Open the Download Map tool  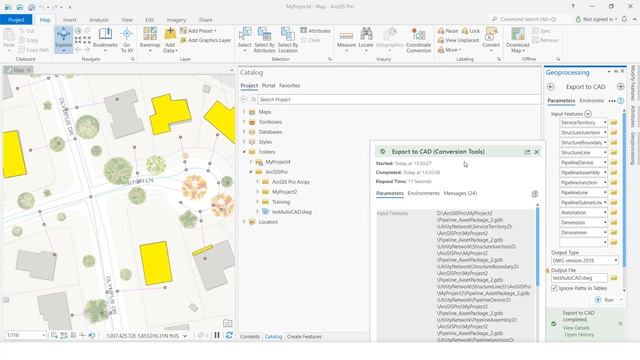coord(518,39)
